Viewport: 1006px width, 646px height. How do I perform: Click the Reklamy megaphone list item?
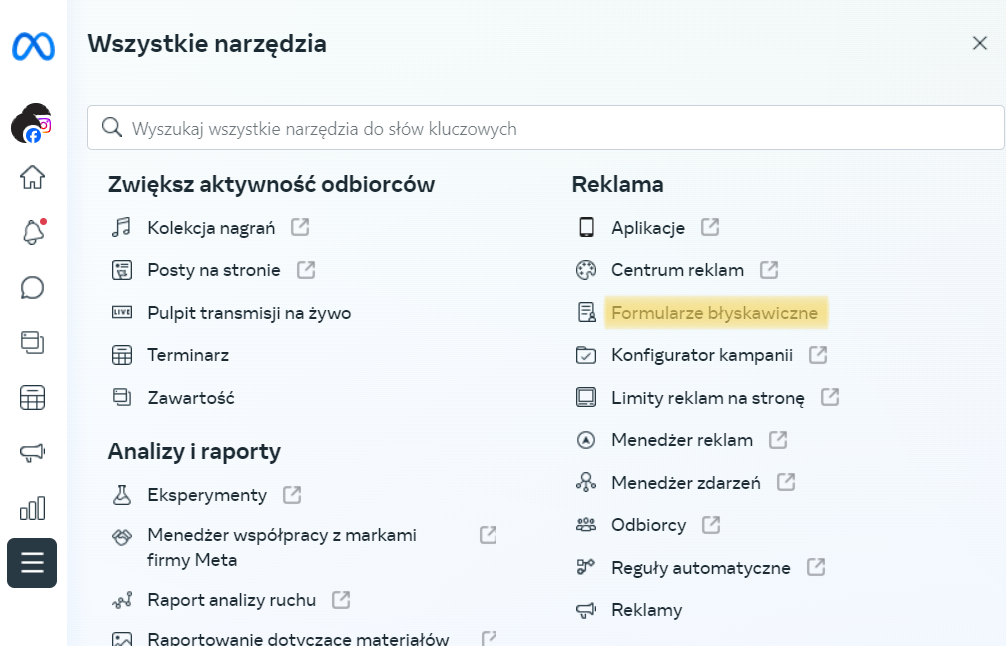[x=646, y=610]
